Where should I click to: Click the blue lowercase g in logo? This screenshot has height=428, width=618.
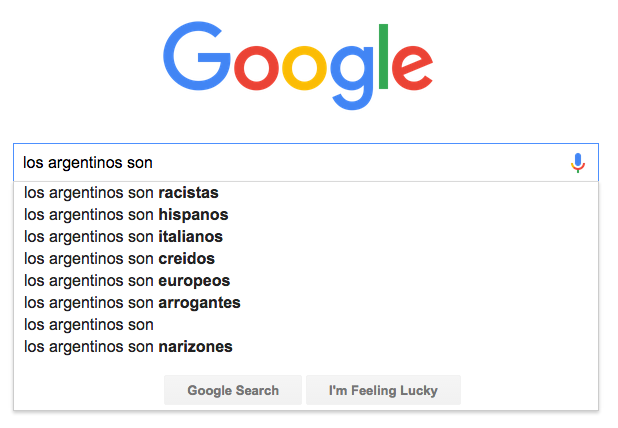[352, 78]
